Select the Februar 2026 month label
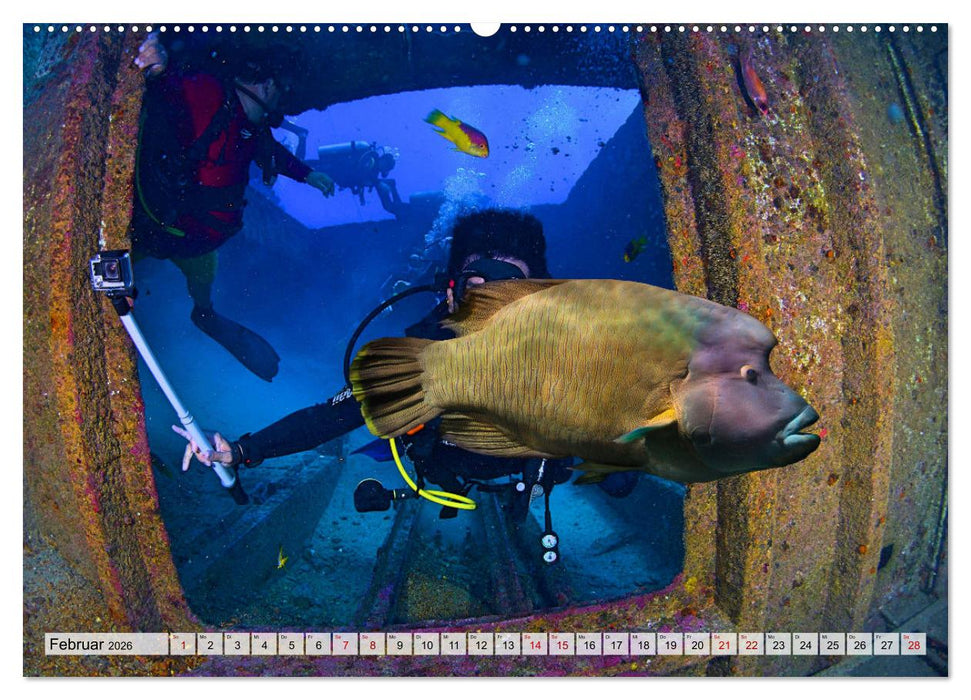This screenshot has width=971, height=700. (91, 645)
